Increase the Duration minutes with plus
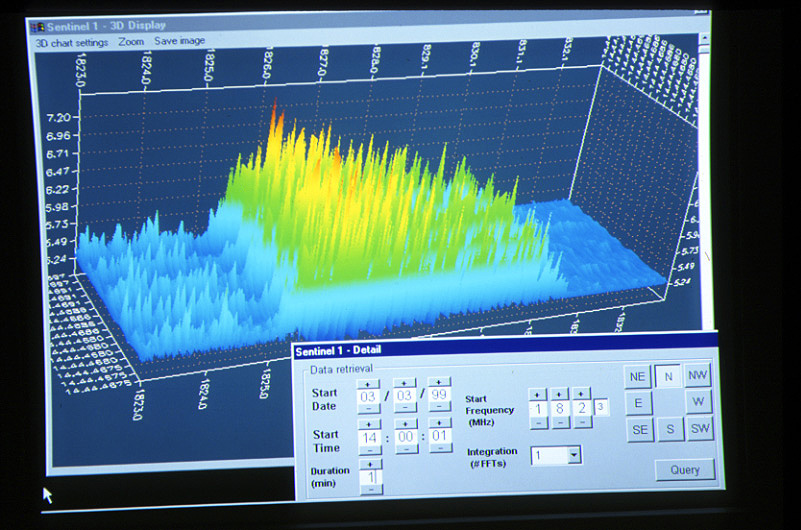801x530 pixels. tap(369, 465)
